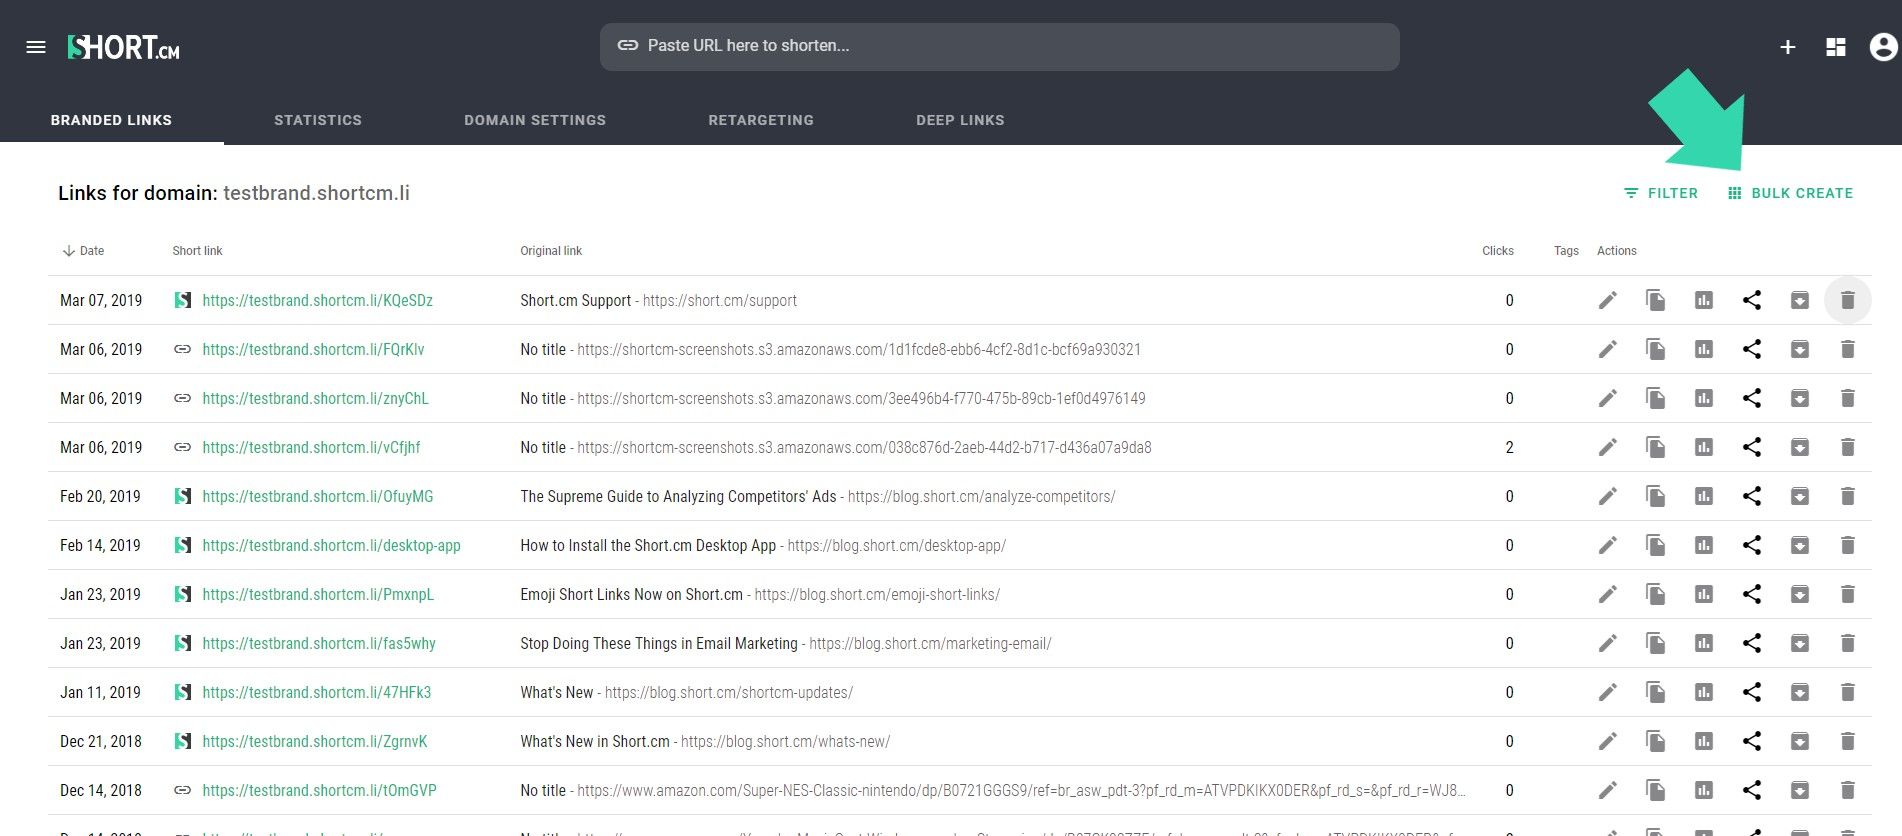Edit the fas5why link
This screenshot has height=836, width=1902.
click(1608, 643)
